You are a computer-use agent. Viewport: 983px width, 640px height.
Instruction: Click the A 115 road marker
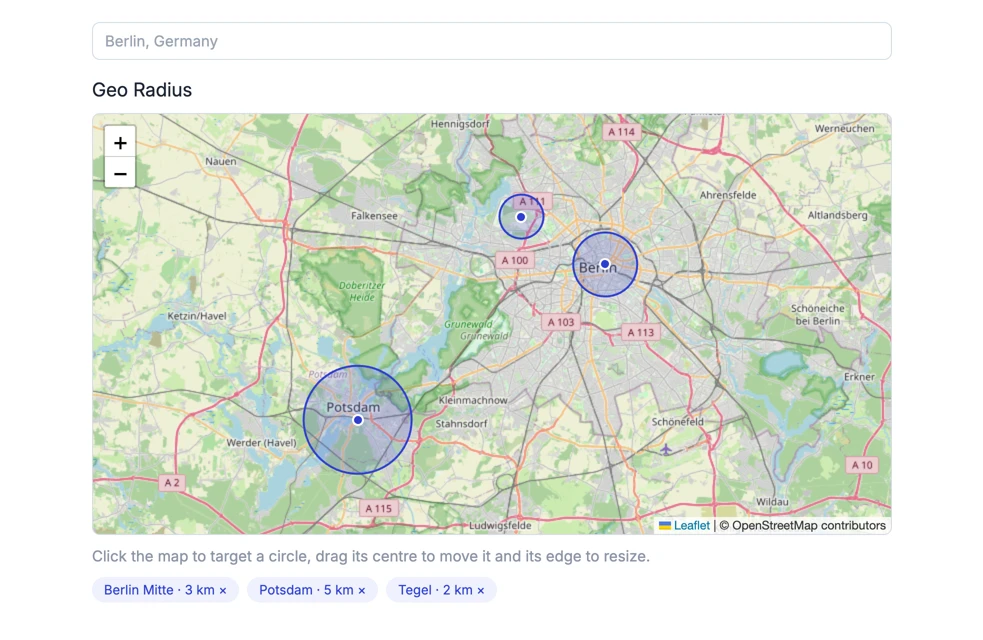(x=378, y=508)
